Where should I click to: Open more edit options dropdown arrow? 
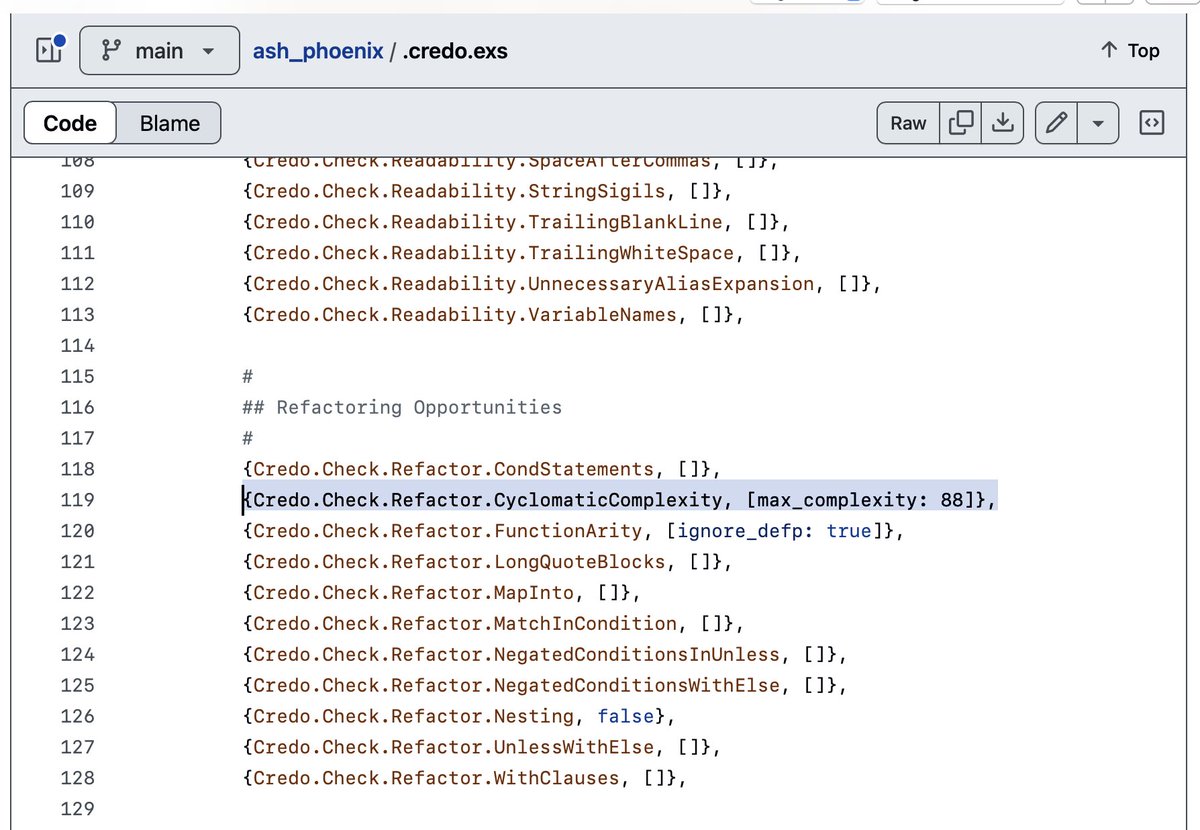coord(1098,123)
